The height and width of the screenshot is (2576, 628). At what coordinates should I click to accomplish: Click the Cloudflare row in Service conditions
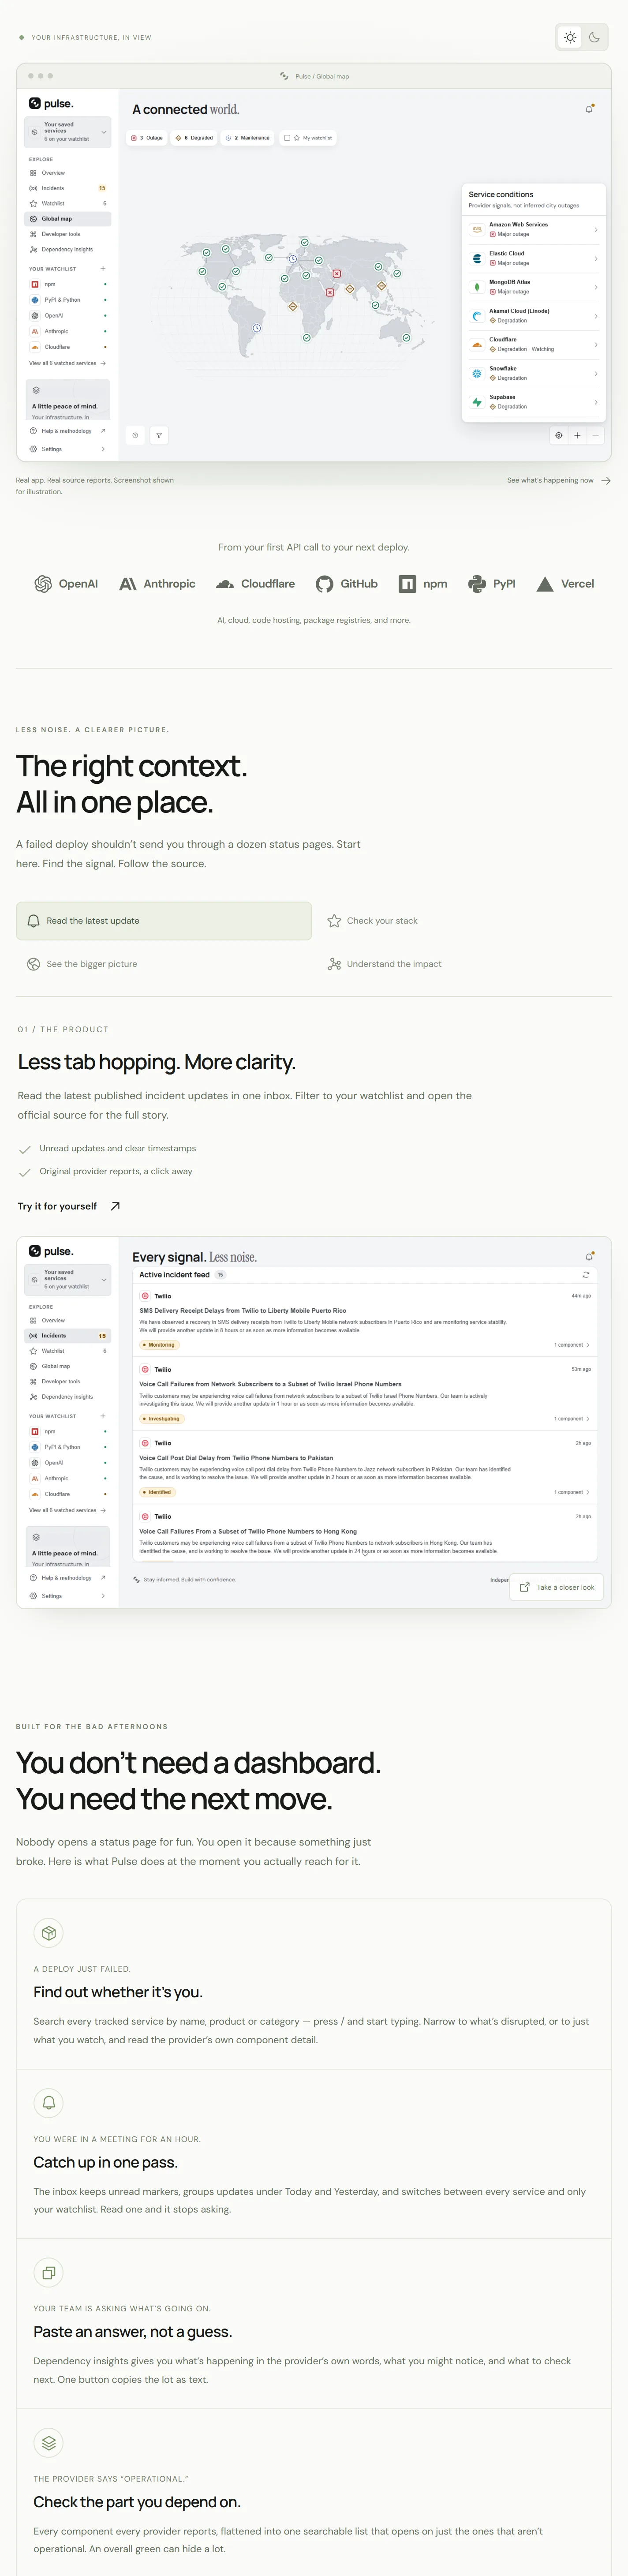click(x=534, y=345)
